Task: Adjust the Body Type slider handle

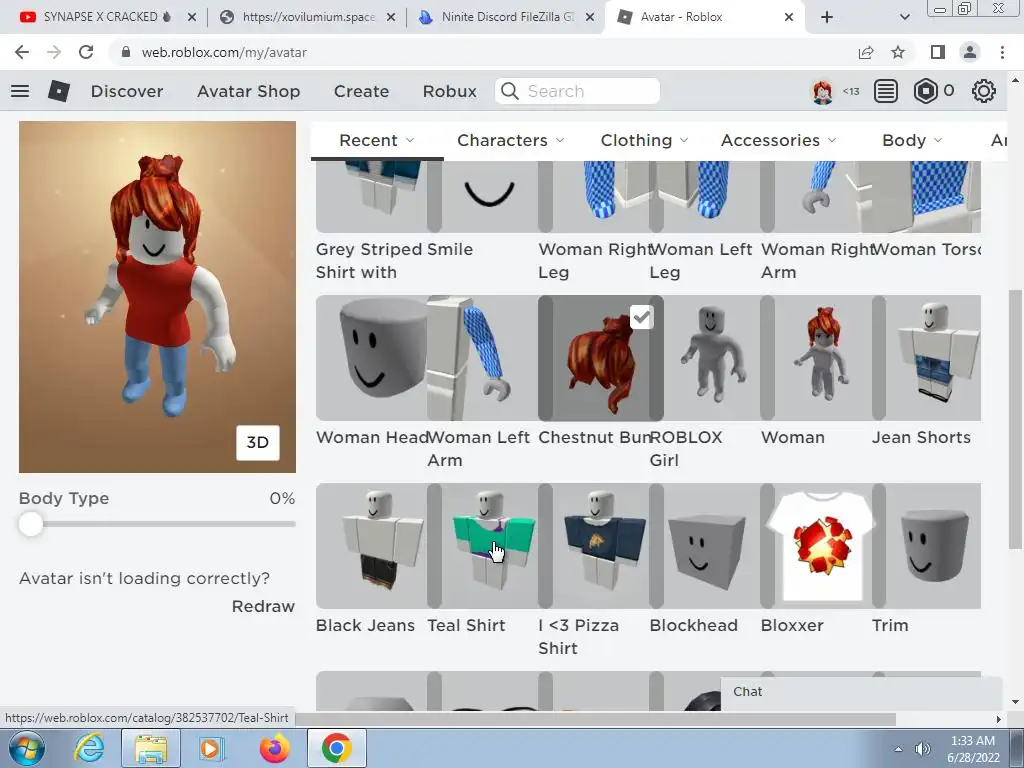Action: 31,524
